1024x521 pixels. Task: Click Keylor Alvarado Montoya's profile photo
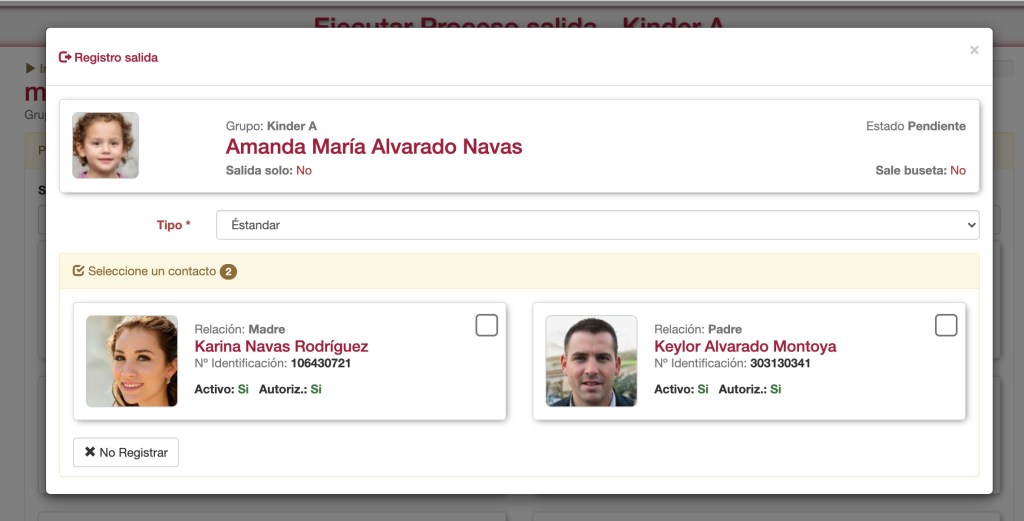pyautogui.click(x=591, y=361)
